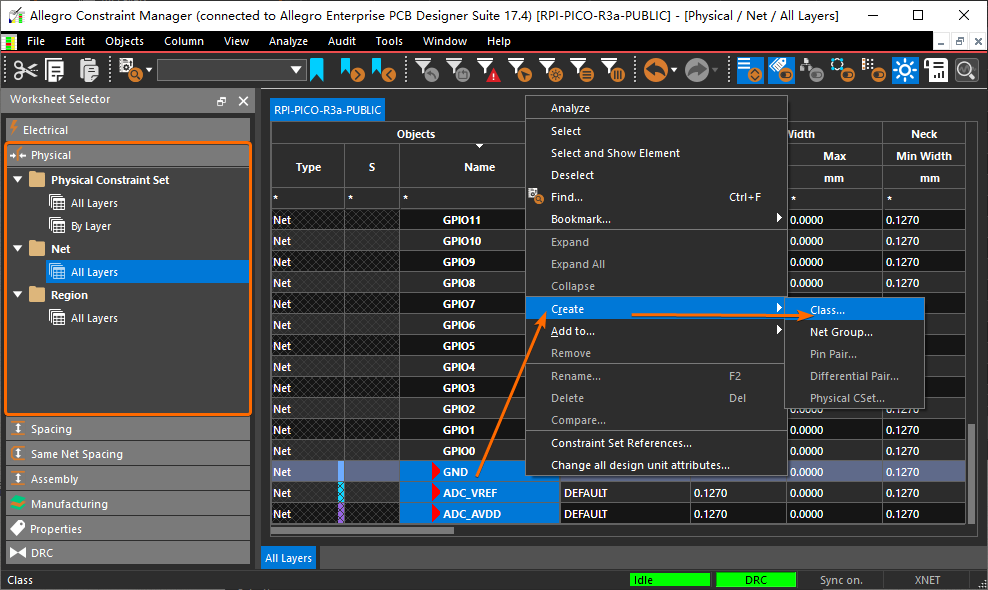The width and height of the screenshot is (988, 590).
Task: Click the Undo arrow icon
Action: pyautogui.click(x=655, y=70)
